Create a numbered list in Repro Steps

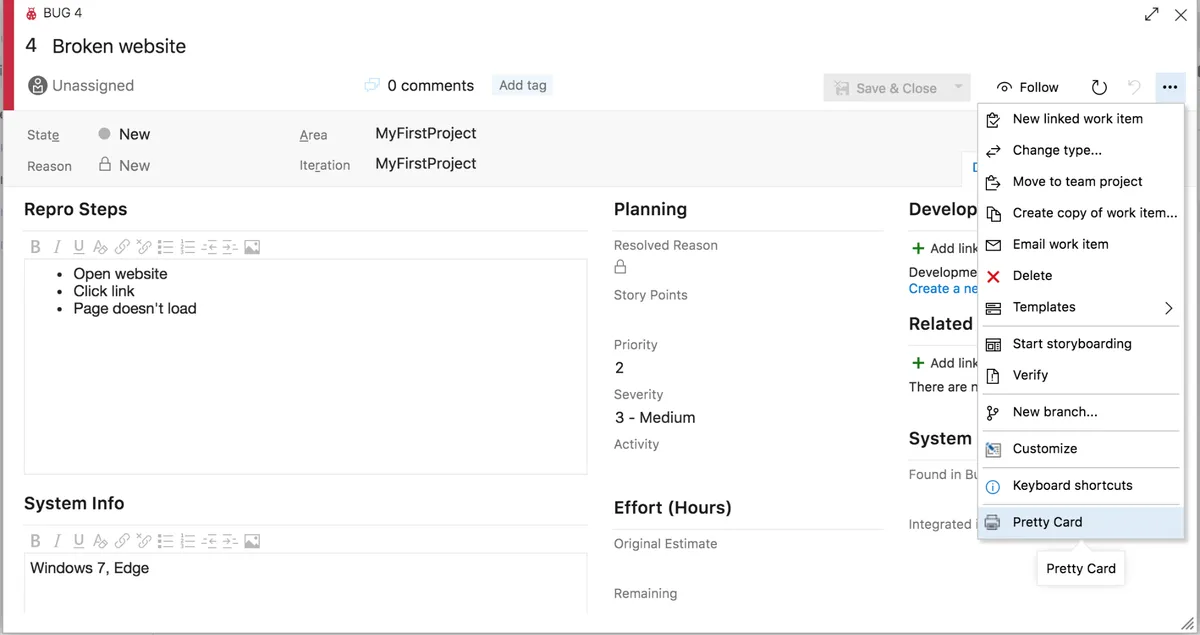coord(189,246)
